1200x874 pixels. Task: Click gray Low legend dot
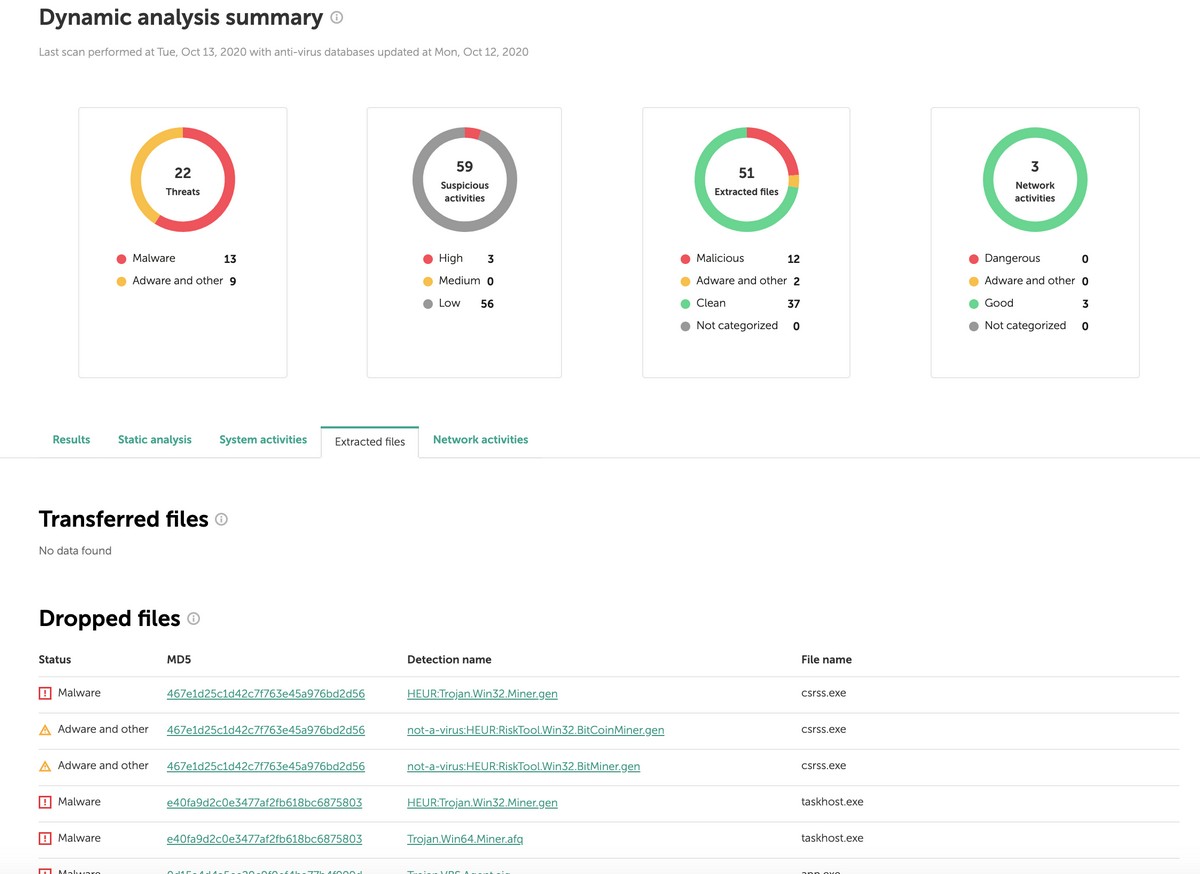[x=428, y=304]
